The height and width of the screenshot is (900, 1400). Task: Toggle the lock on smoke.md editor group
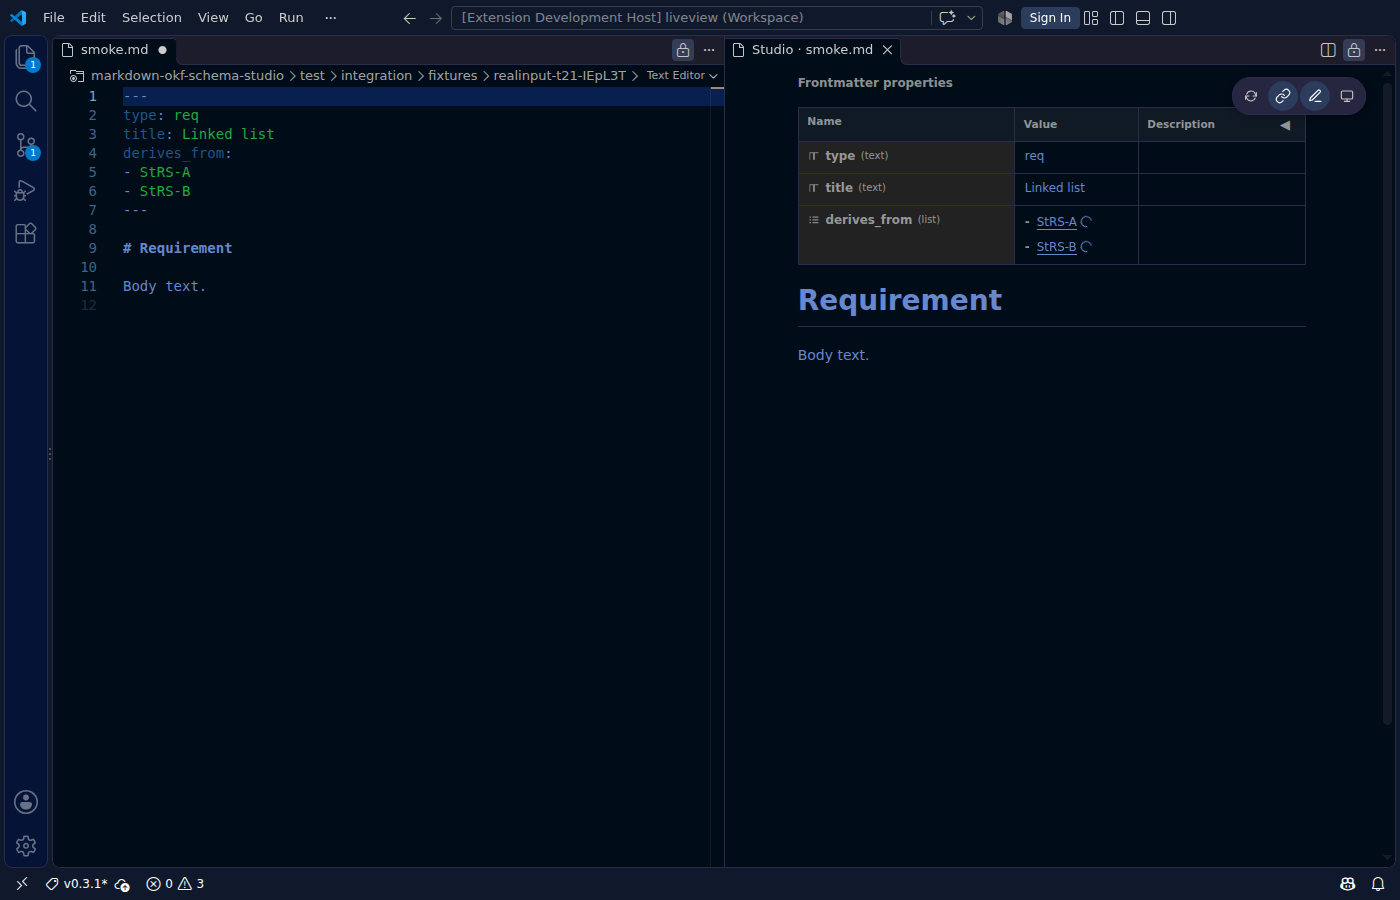[x=683, y=50]
